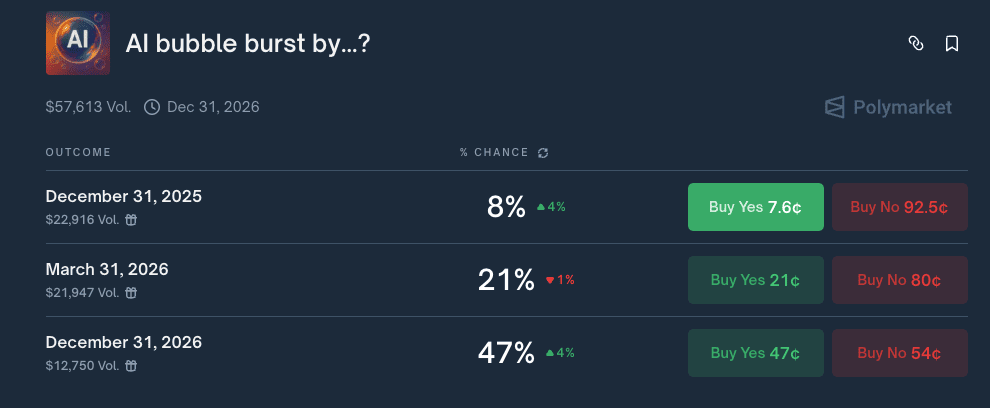Screen dimensions: 990x408
Task: Click the Polymarket logo
Action: pyautogui.click(x=888, y=107)
